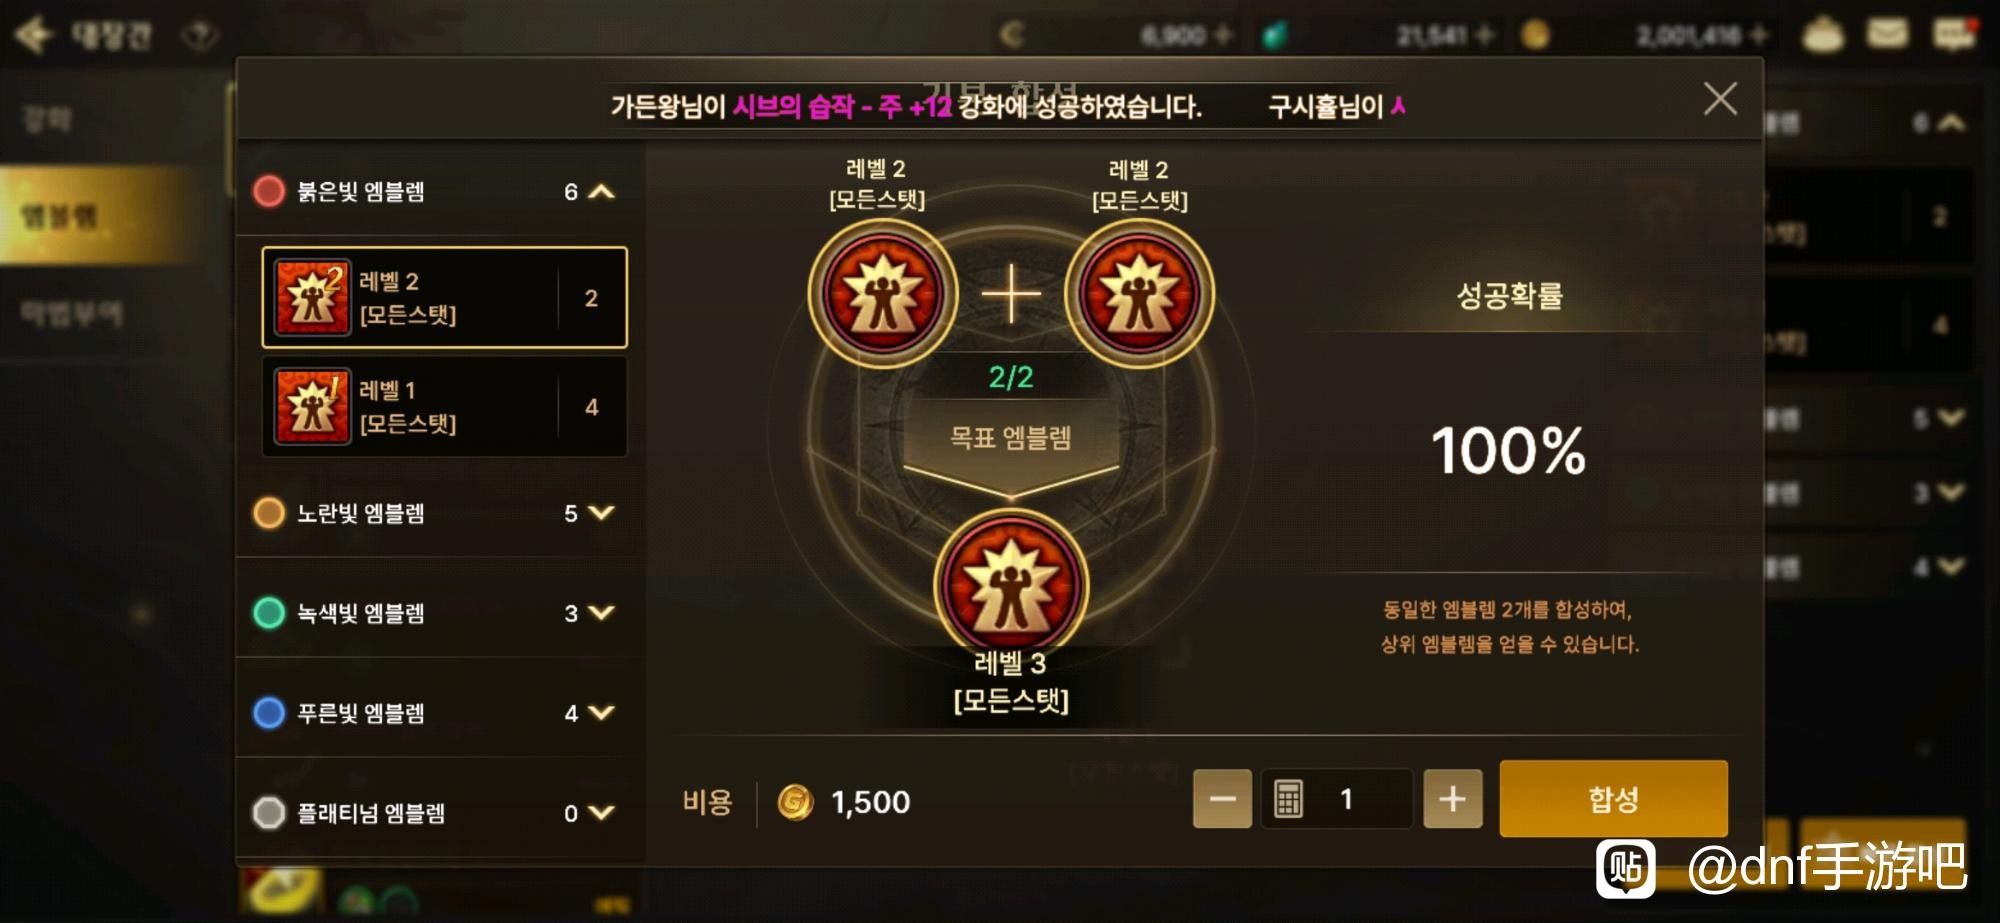Select the 레벨 2 모든스탯 emblem item
This screenshot has width=2000, height=923.
point(444,297)
